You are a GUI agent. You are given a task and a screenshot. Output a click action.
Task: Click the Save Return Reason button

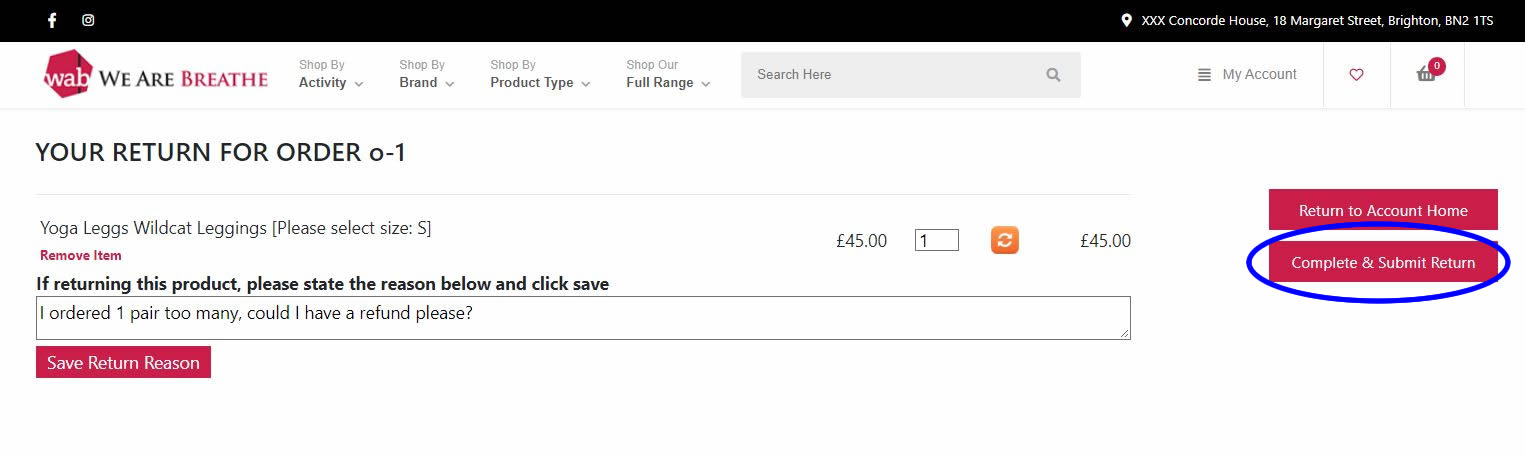coord(123,363)
